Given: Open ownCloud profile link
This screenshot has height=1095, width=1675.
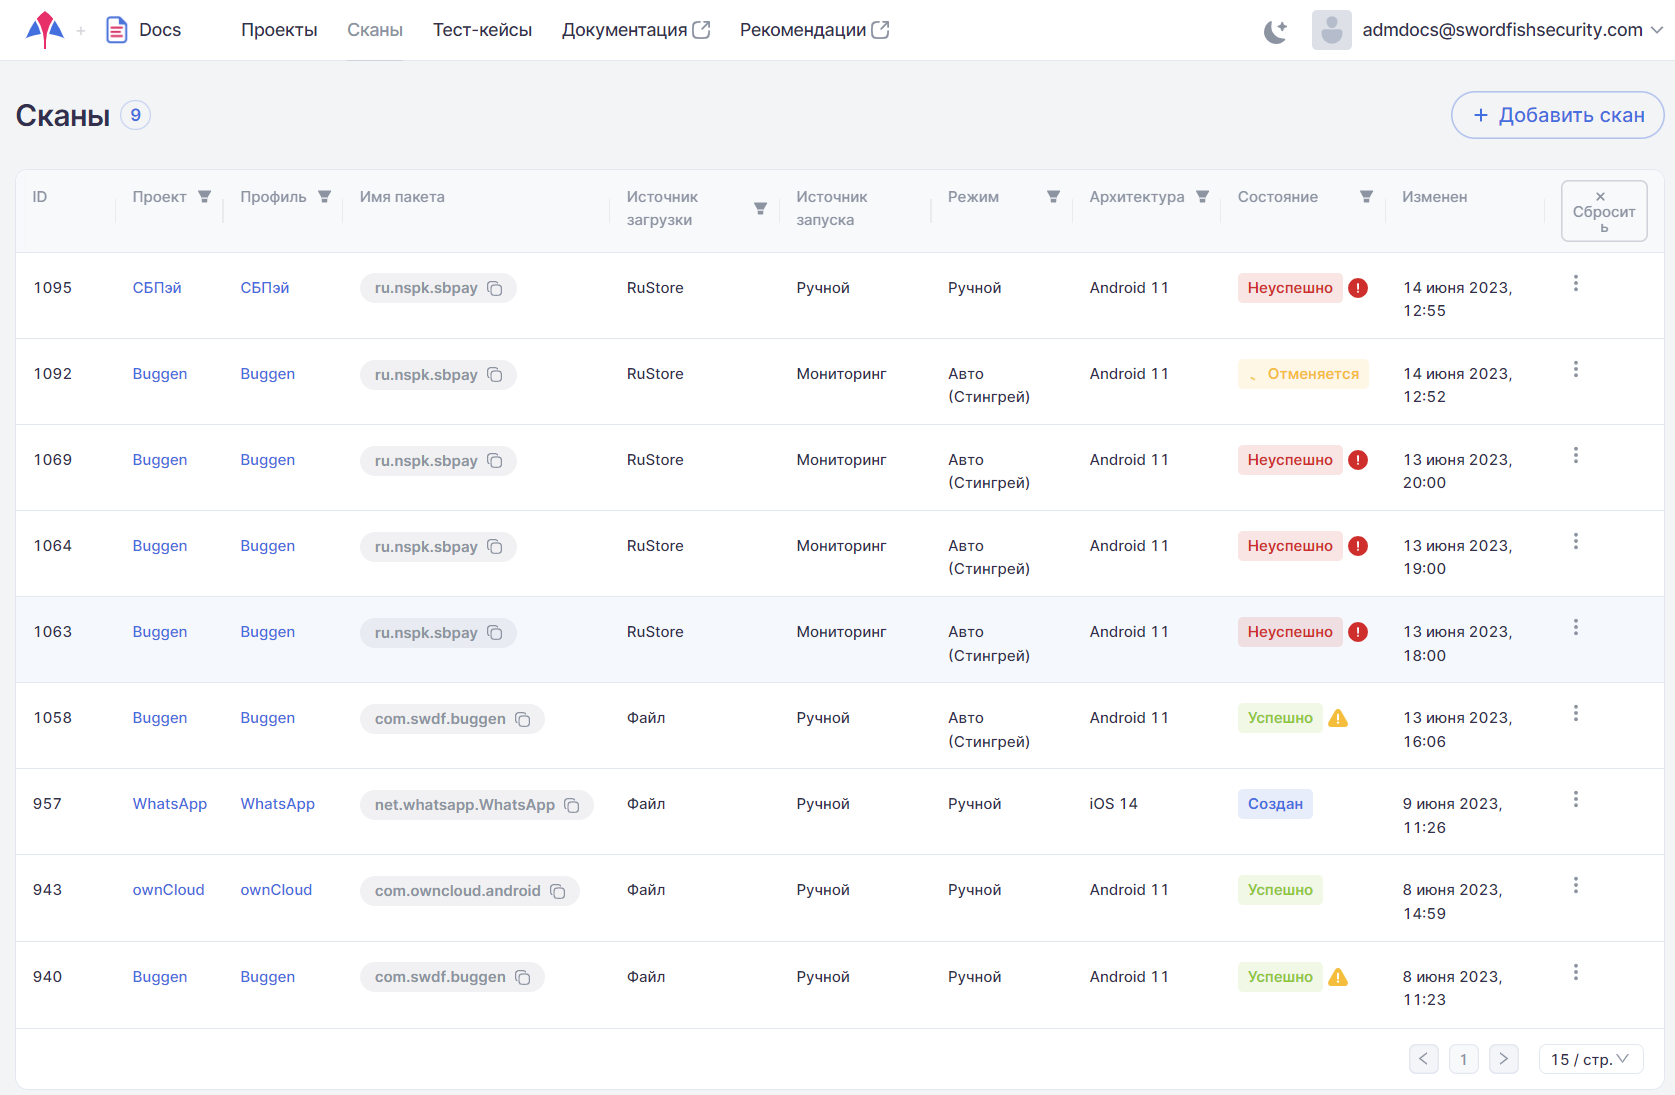Looking at the screenshot, I should pos(276,890).
